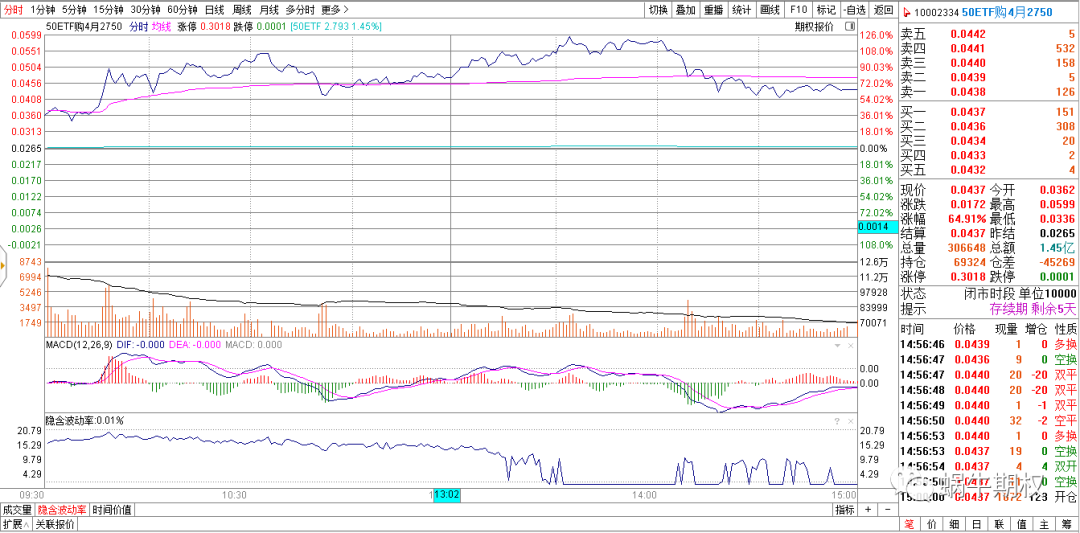Image resolution: width=1080 pixels, height=533 pixels.
Task: Select the 隐含波动率 implied volatility tab
Action: 62,510
